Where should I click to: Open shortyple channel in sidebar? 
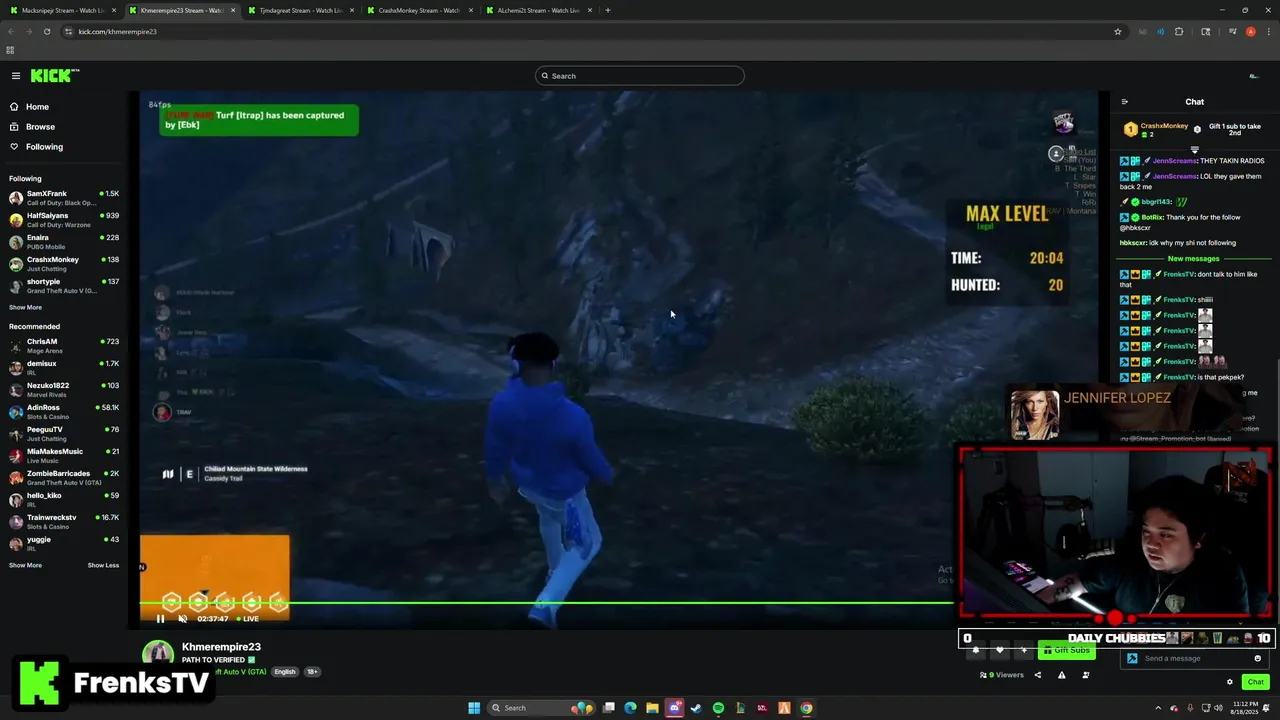[64, 285]
